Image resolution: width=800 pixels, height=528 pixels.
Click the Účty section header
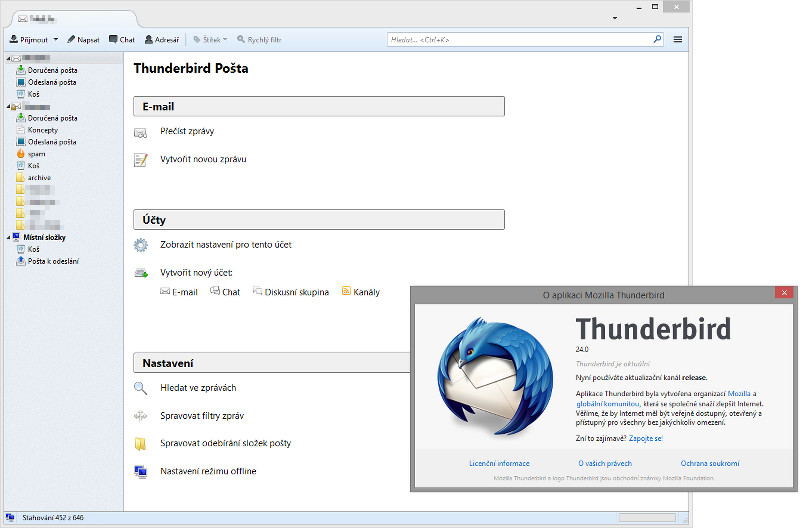(319, 220)
